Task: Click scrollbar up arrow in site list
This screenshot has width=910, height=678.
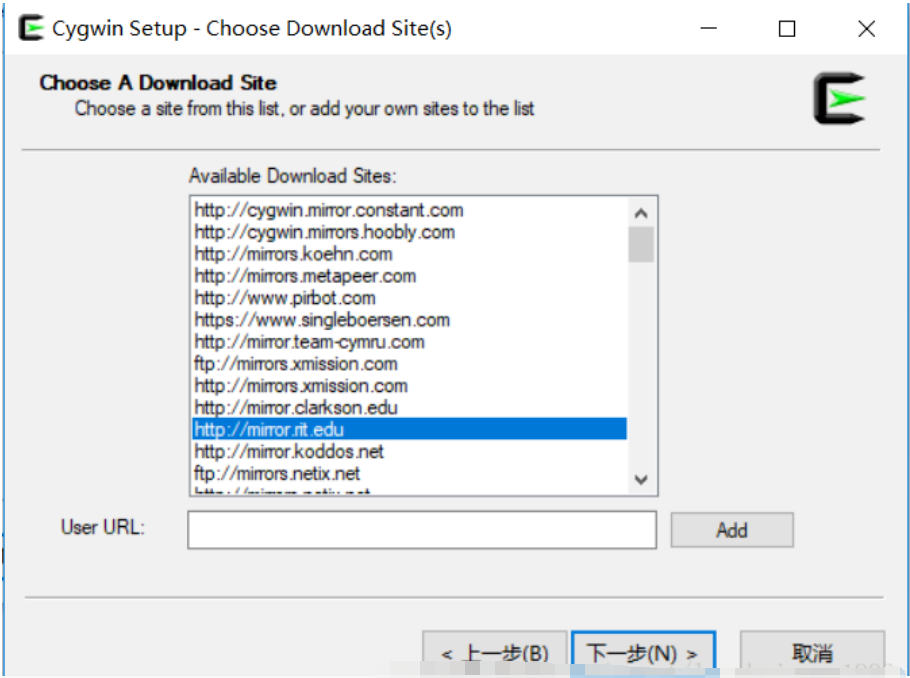Action: (641, 213)
